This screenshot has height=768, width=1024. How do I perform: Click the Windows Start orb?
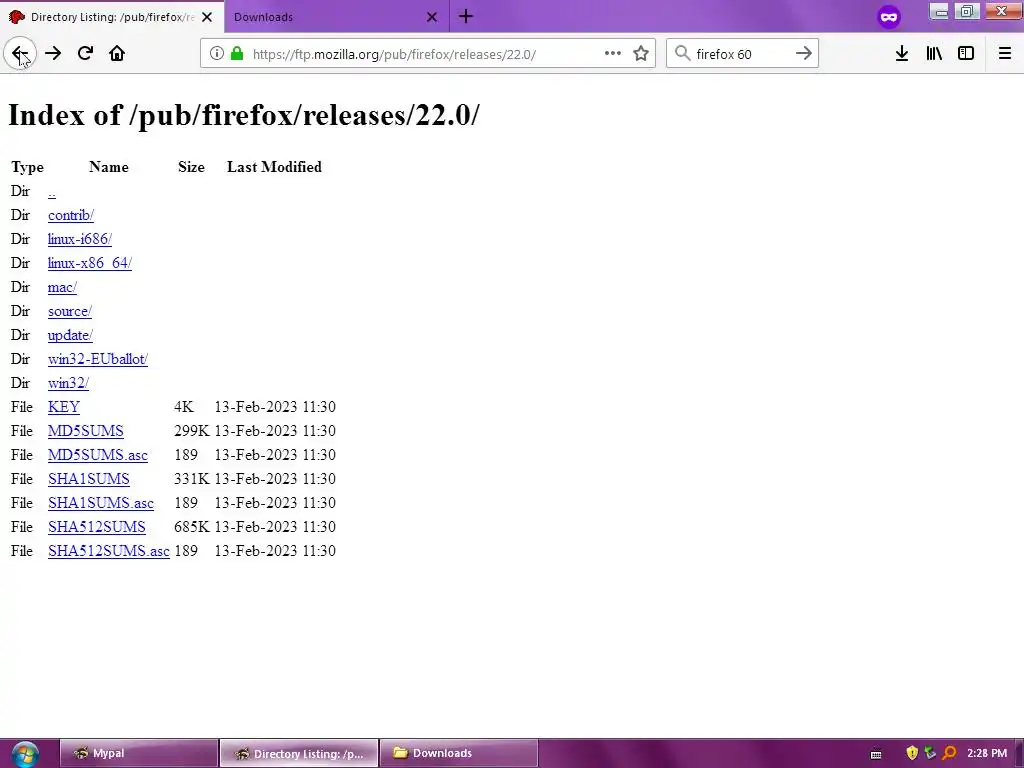25,754
